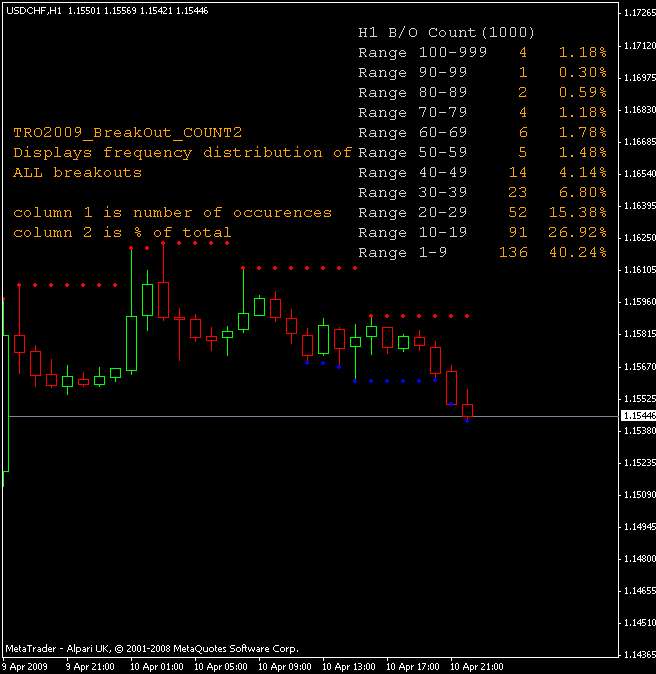Select the Range 1-9 row label
This screenshot has width=656, height=674.
pyautogui.click(x=399, y=252)
